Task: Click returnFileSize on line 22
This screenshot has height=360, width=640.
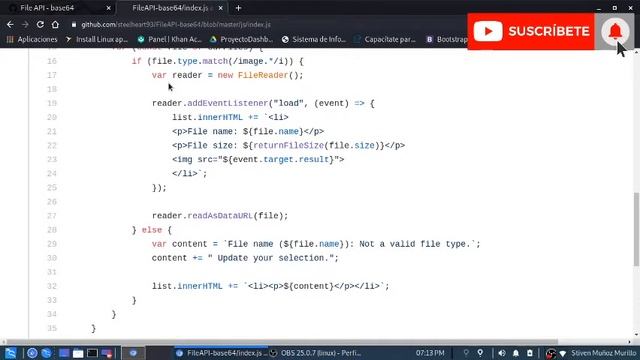Action: pos(289,145)
